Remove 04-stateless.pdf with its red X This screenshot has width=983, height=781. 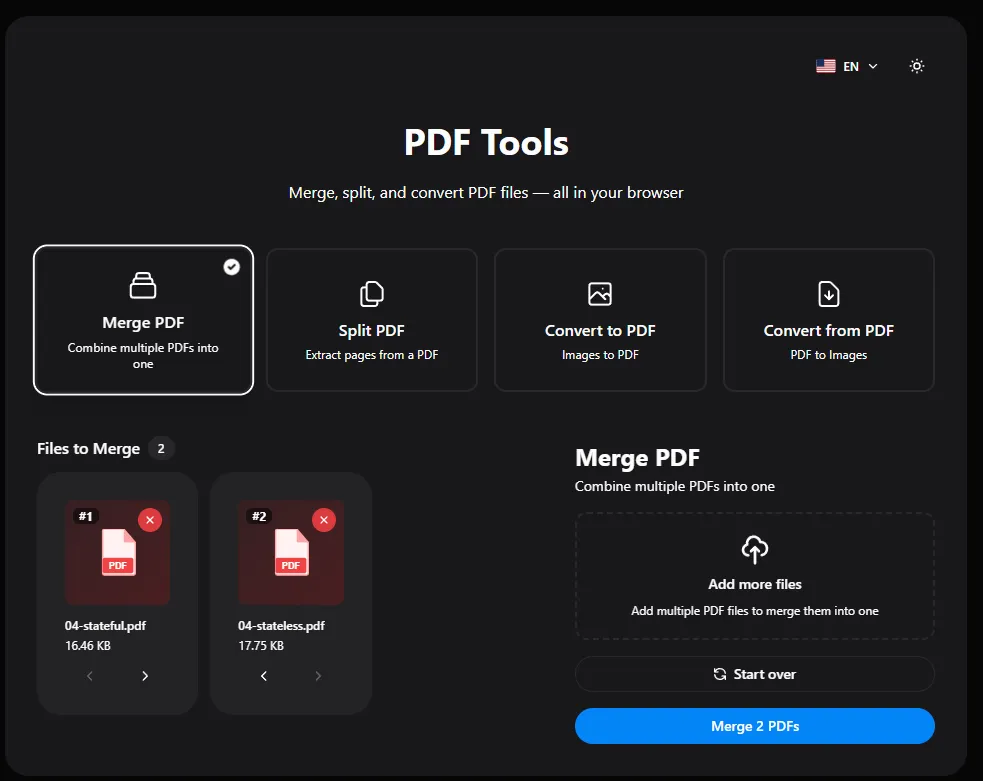click(324, 519)
